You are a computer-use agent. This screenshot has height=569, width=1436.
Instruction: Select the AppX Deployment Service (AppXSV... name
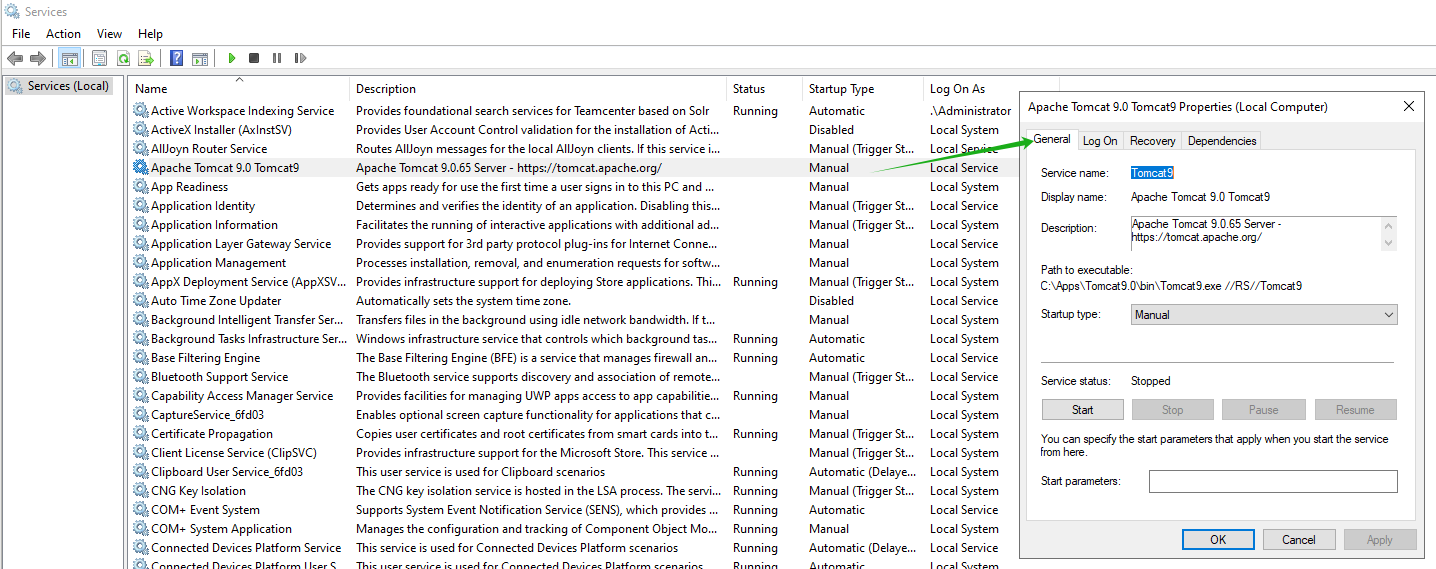click(x=248, y=282)
